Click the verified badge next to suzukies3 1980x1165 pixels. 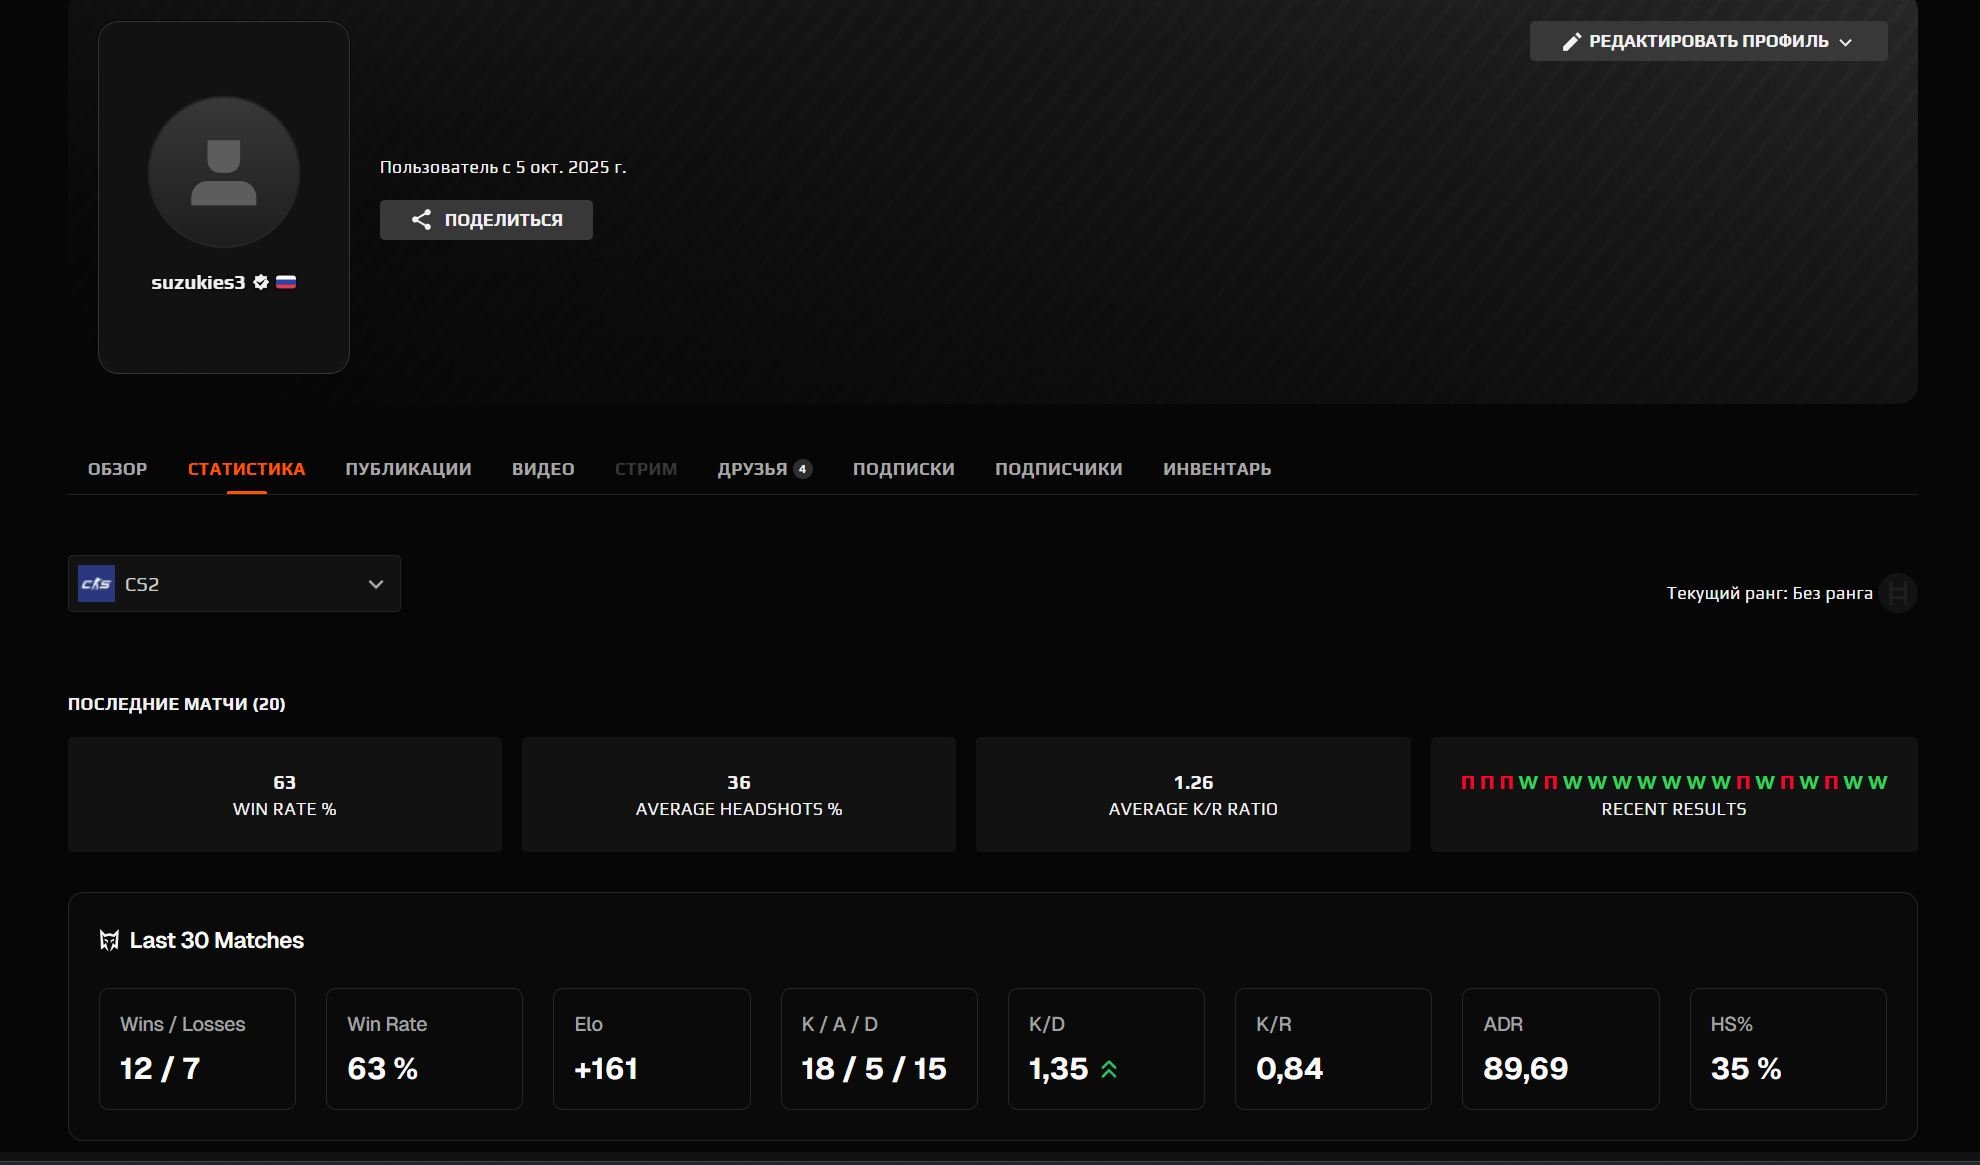261,282
